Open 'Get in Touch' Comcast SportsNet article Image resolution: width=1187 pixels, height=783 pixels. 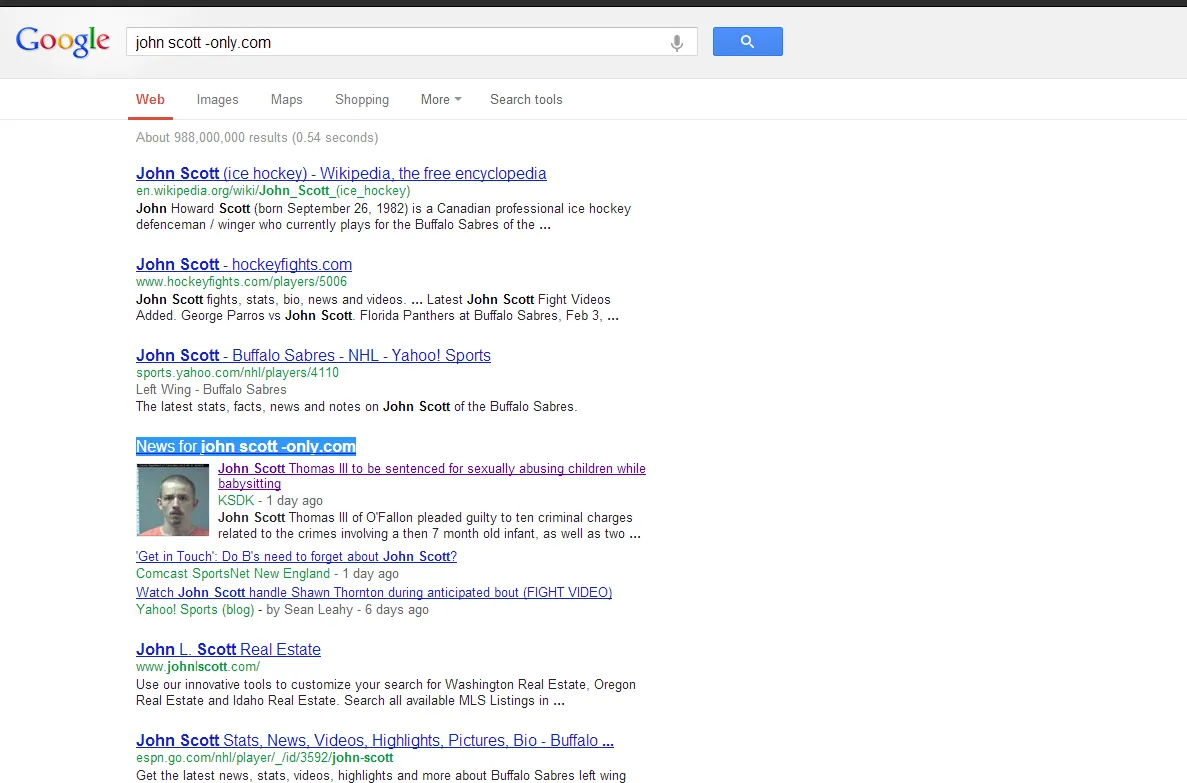(296, 557)
